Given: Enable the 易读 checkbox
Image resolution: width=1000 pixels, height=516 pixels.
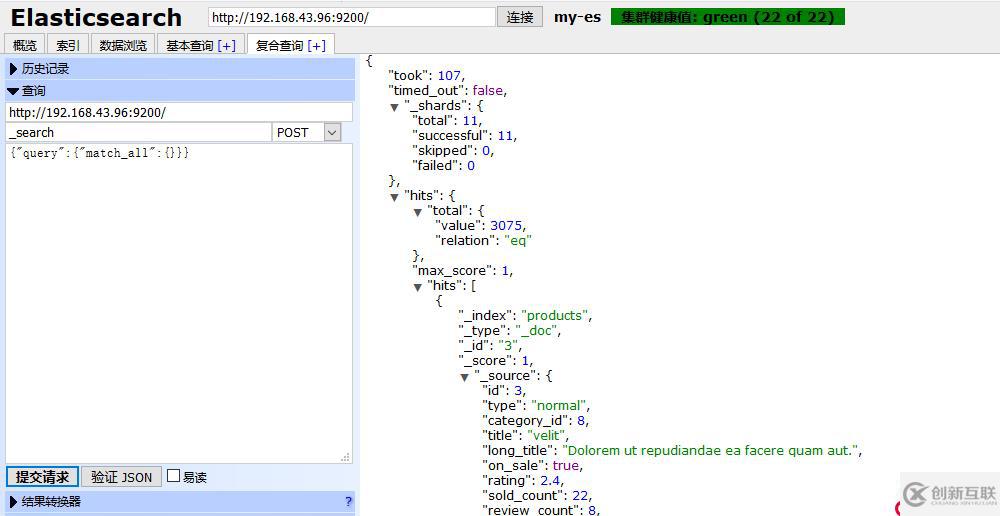Looking at the screenshot, I should 174,477.
